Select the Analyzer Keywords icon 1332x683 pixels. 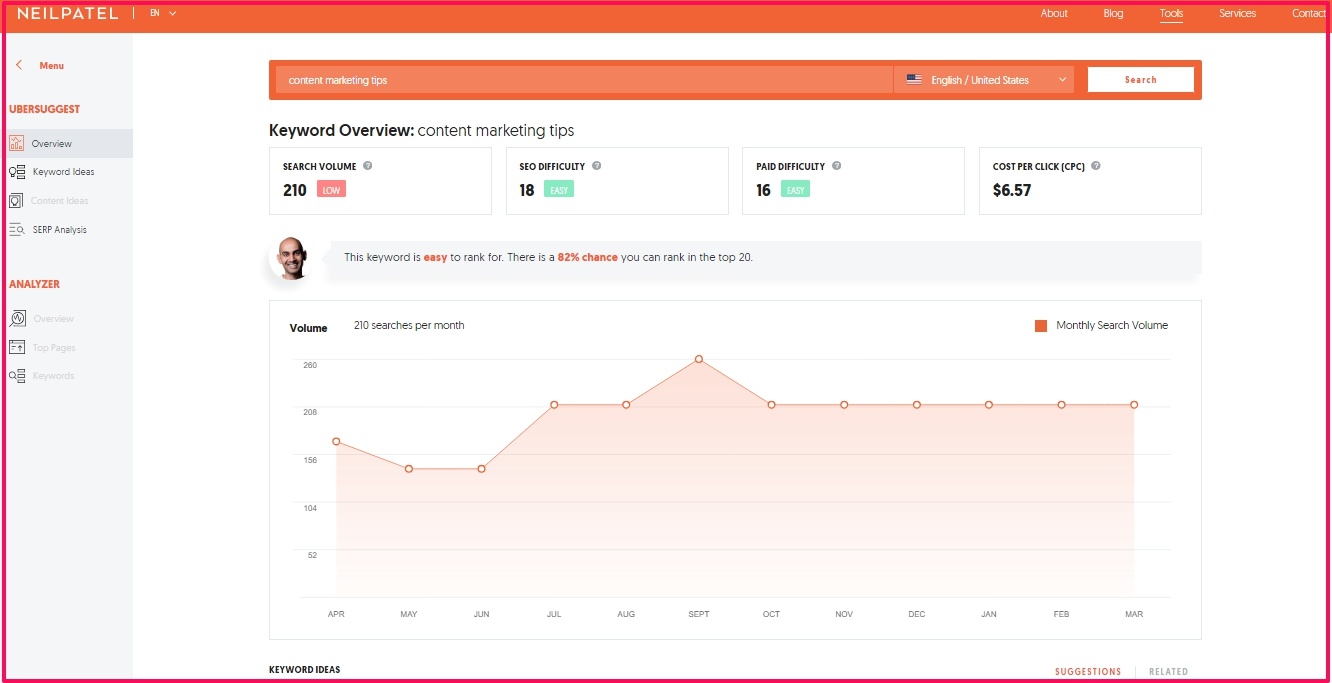pos(16,376)
